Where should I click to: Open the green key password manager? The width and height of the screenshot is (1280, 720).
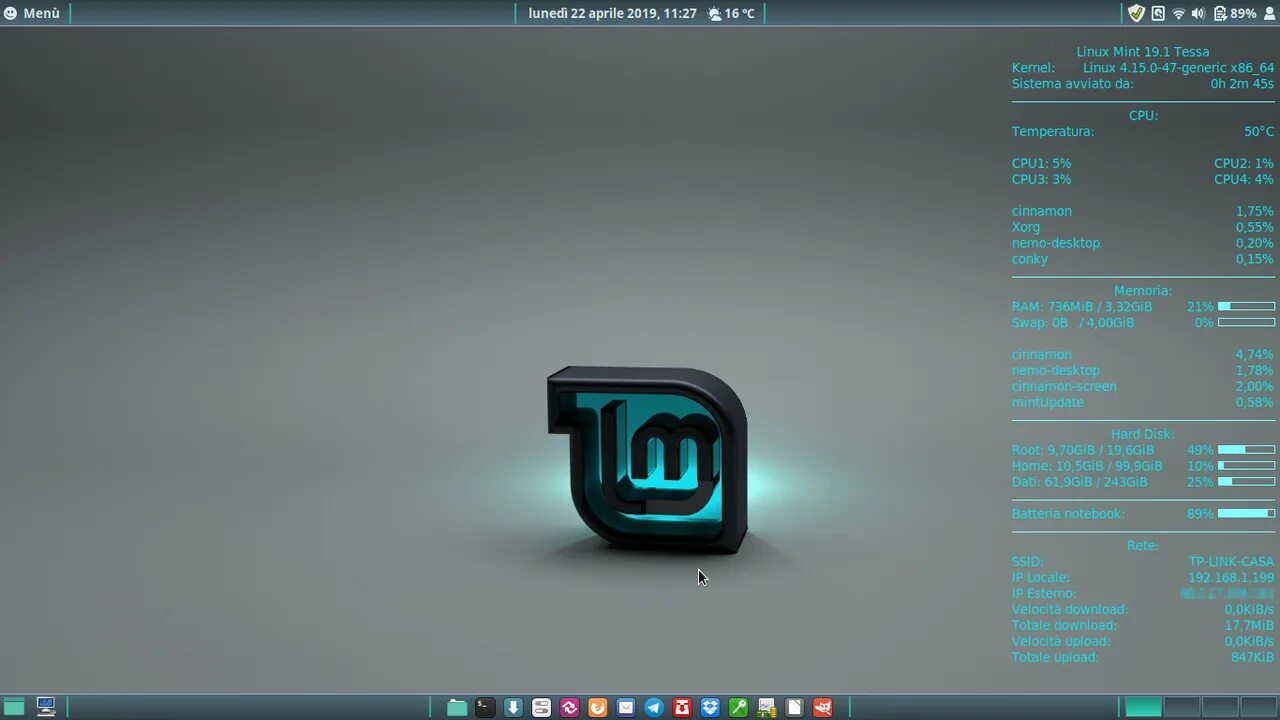[738, 707]
